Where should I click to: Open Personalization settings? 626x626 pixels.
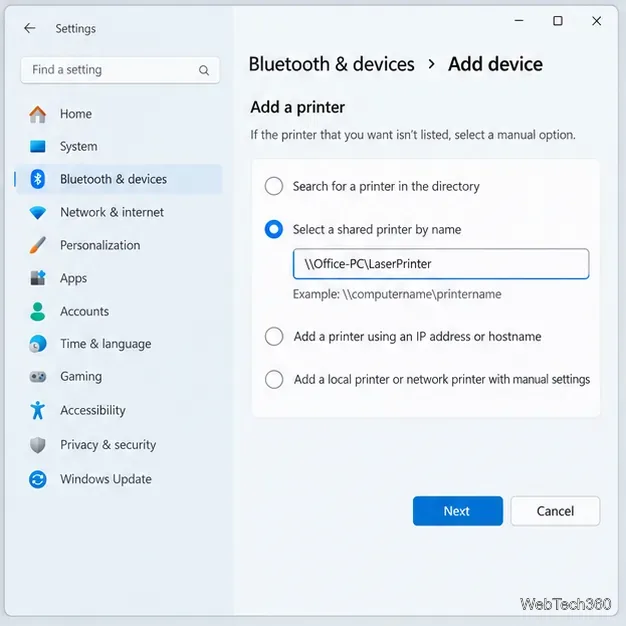point(100,245)
